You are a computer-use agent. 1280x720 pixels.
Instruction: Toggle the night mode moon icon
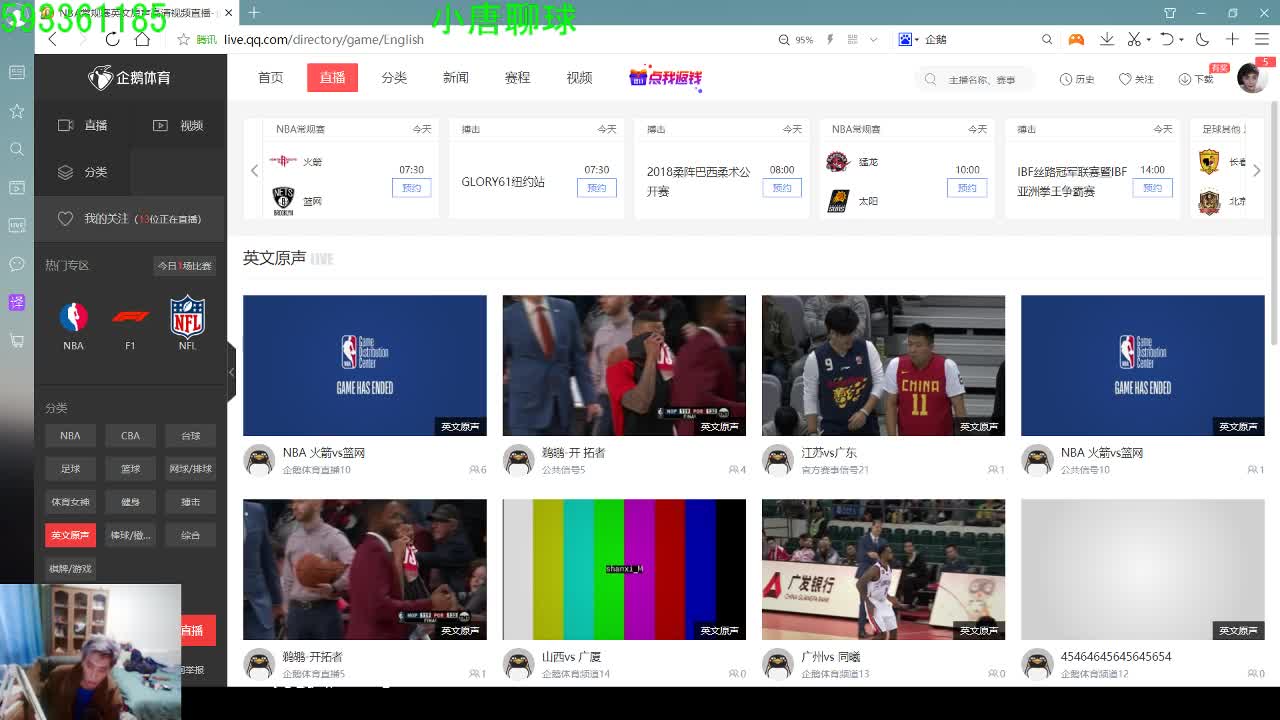pyautogui.click(x=1202, y=39)
